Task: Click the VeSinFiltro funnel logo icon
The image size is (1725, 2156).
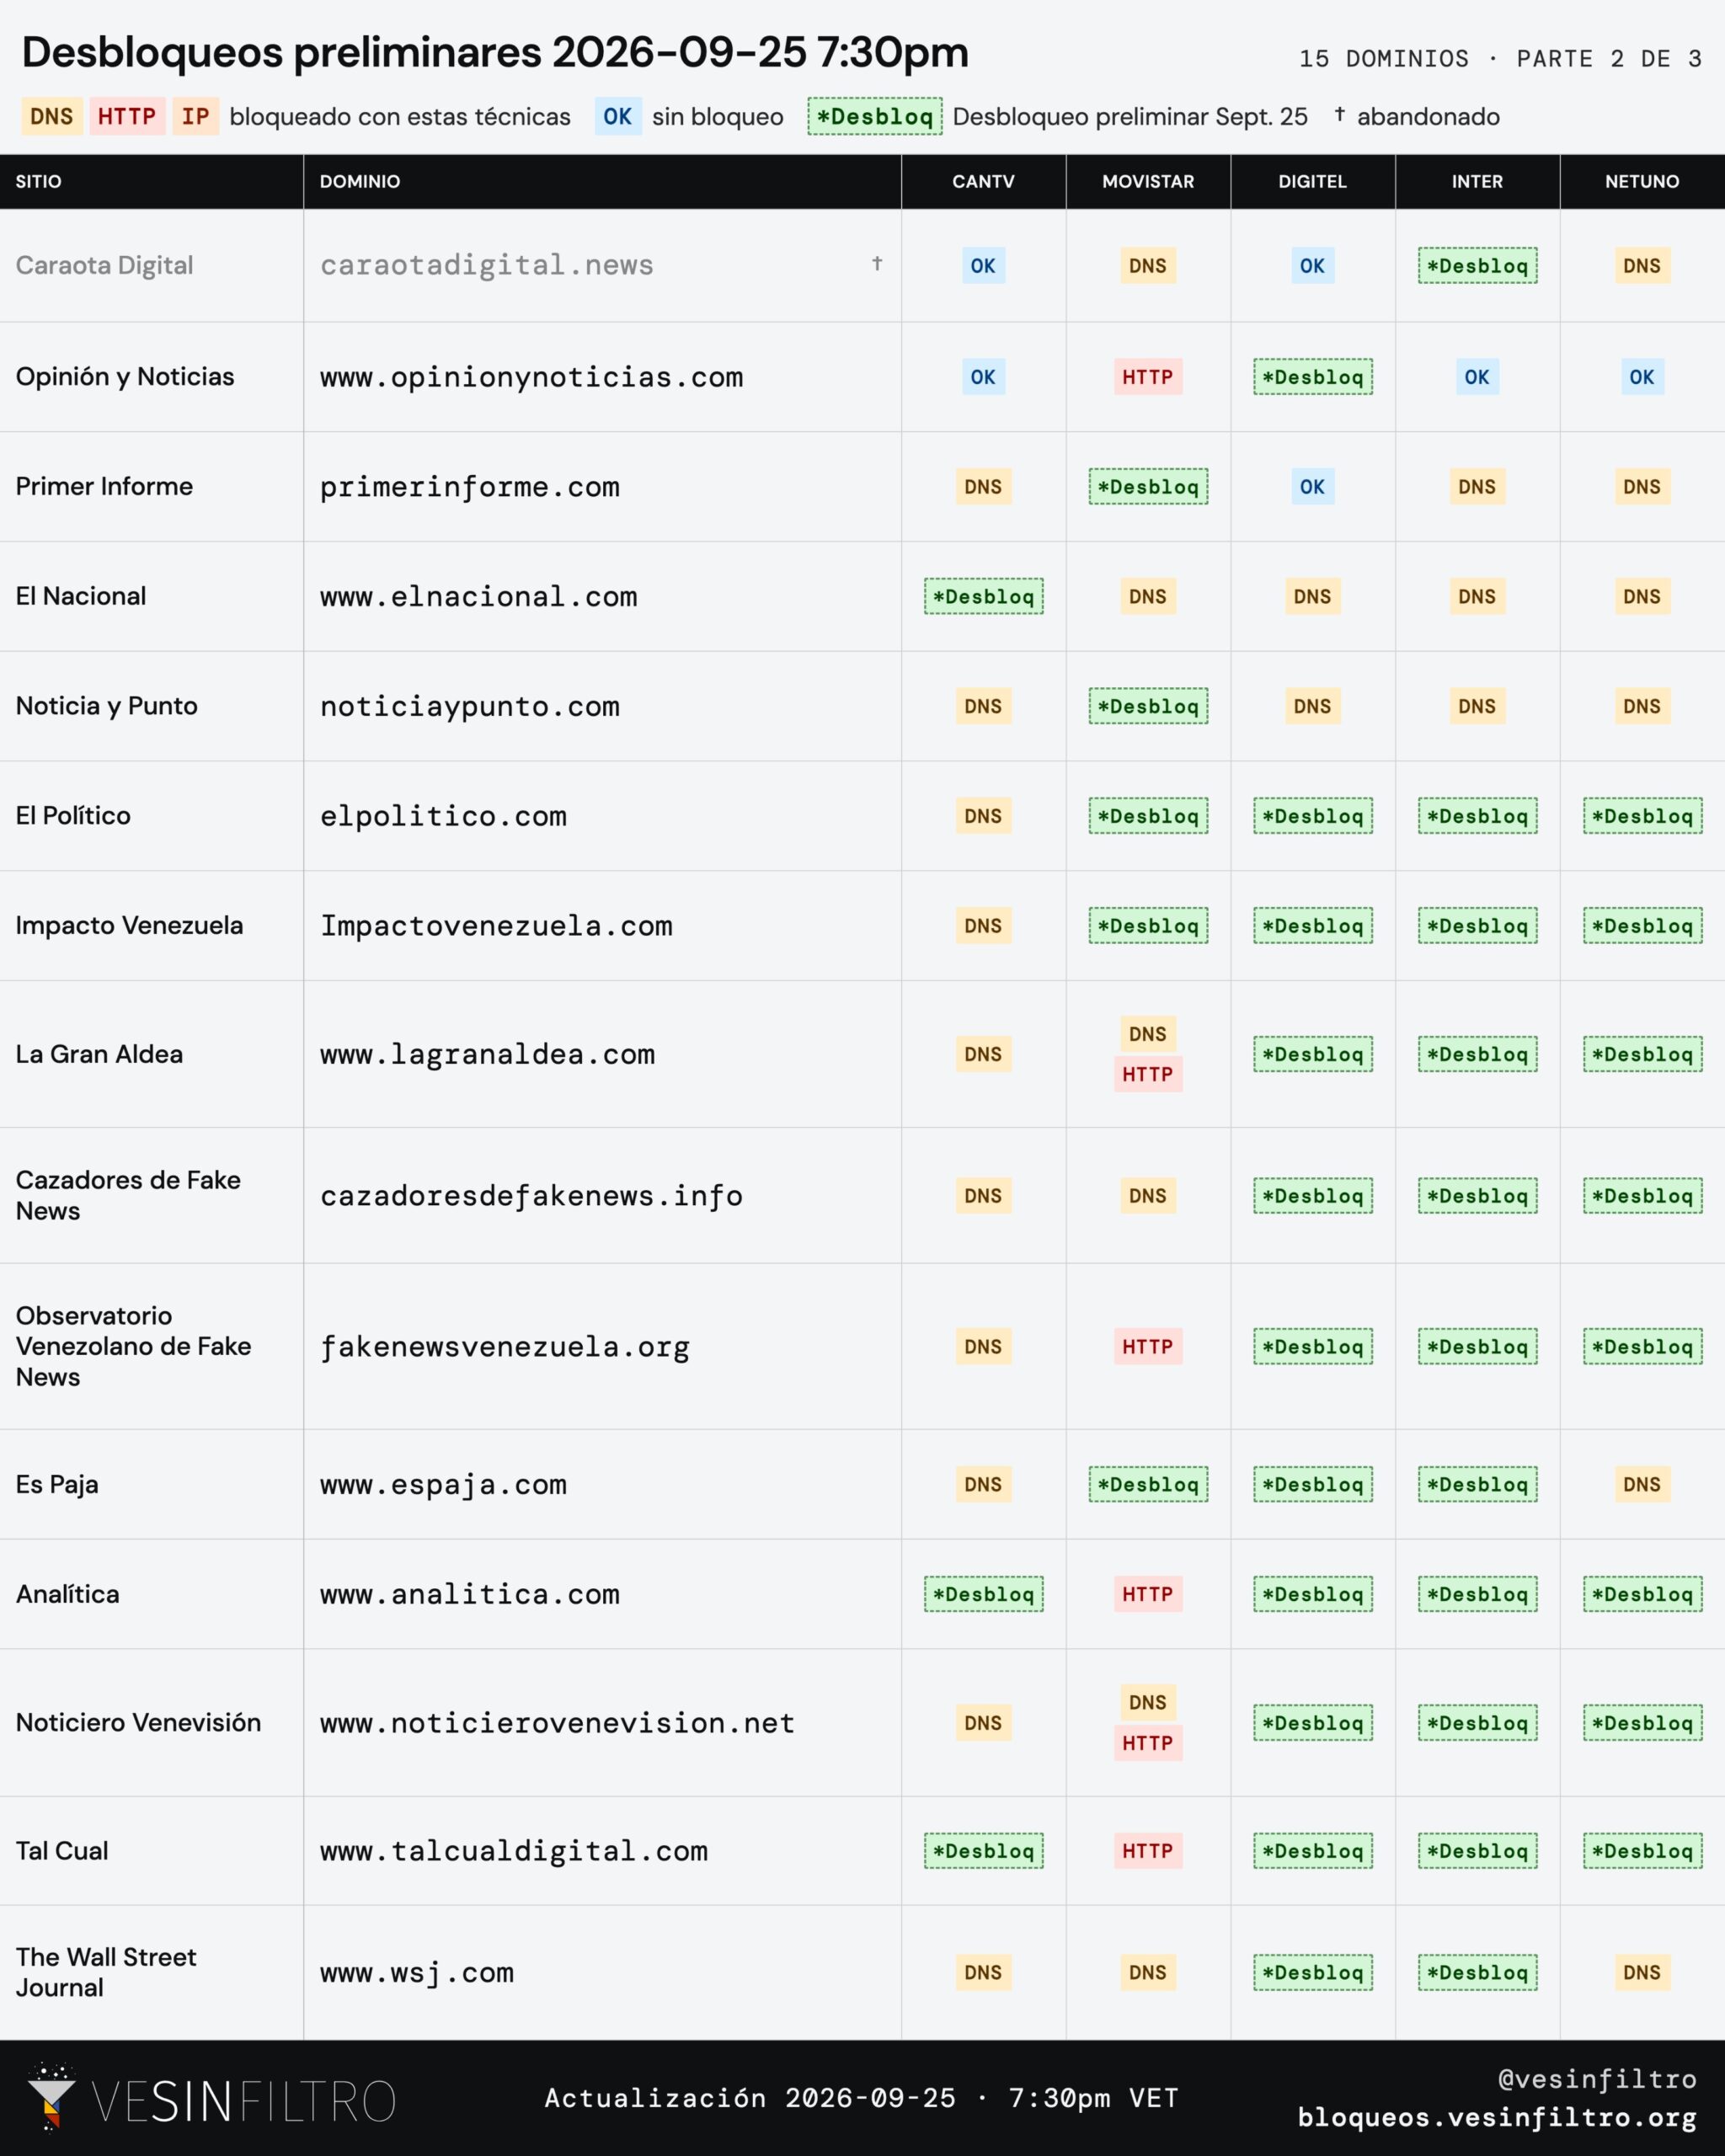Action: 51,2096
